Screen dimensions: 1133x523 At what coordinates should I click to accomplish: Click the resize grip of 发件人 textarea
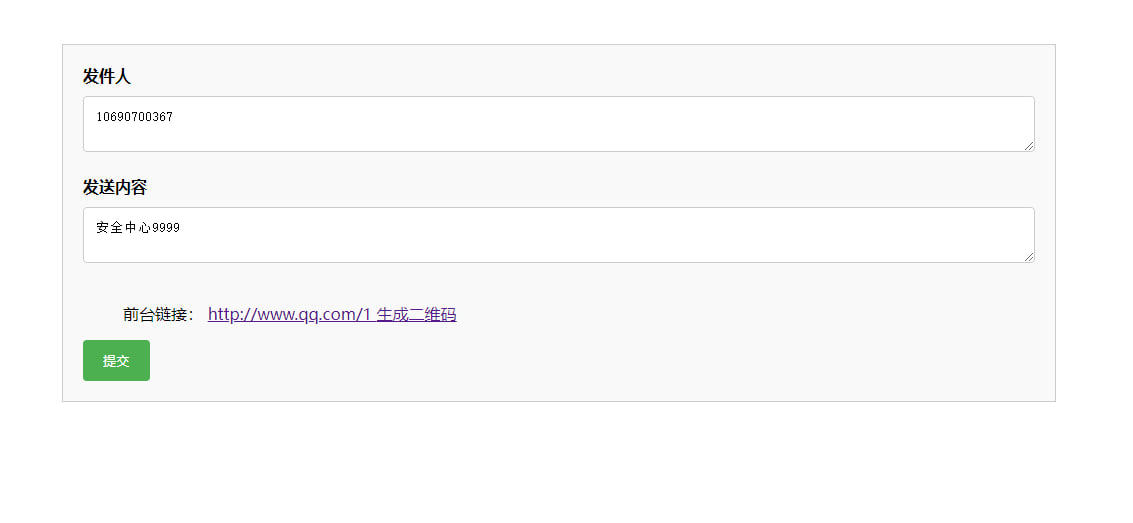pyautogui.click(x=1029, y=146)
